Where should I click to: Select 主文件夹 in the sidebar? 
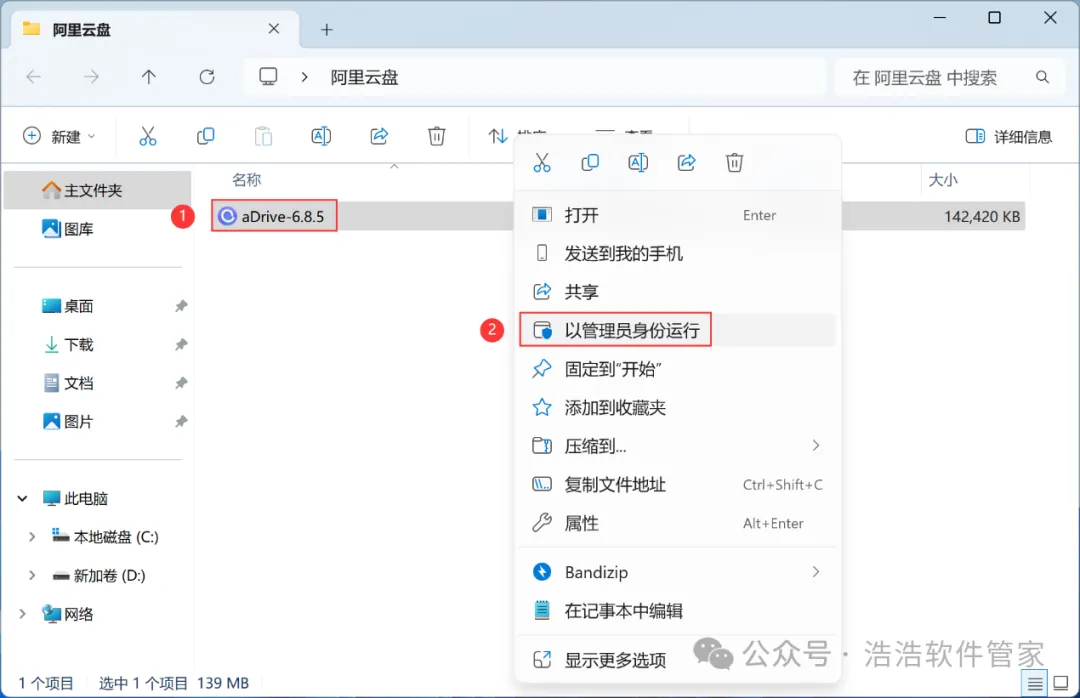(x=97, y=190)
